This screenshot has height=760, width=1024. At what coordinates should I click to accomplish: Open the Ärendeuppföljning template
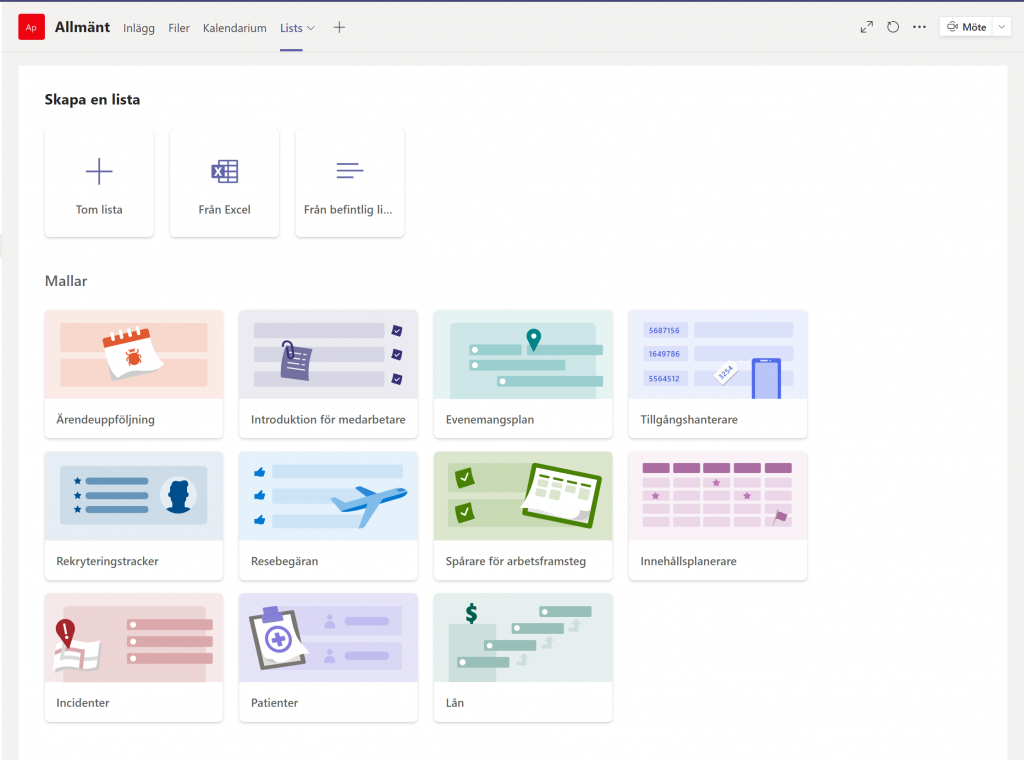[133, 374]
